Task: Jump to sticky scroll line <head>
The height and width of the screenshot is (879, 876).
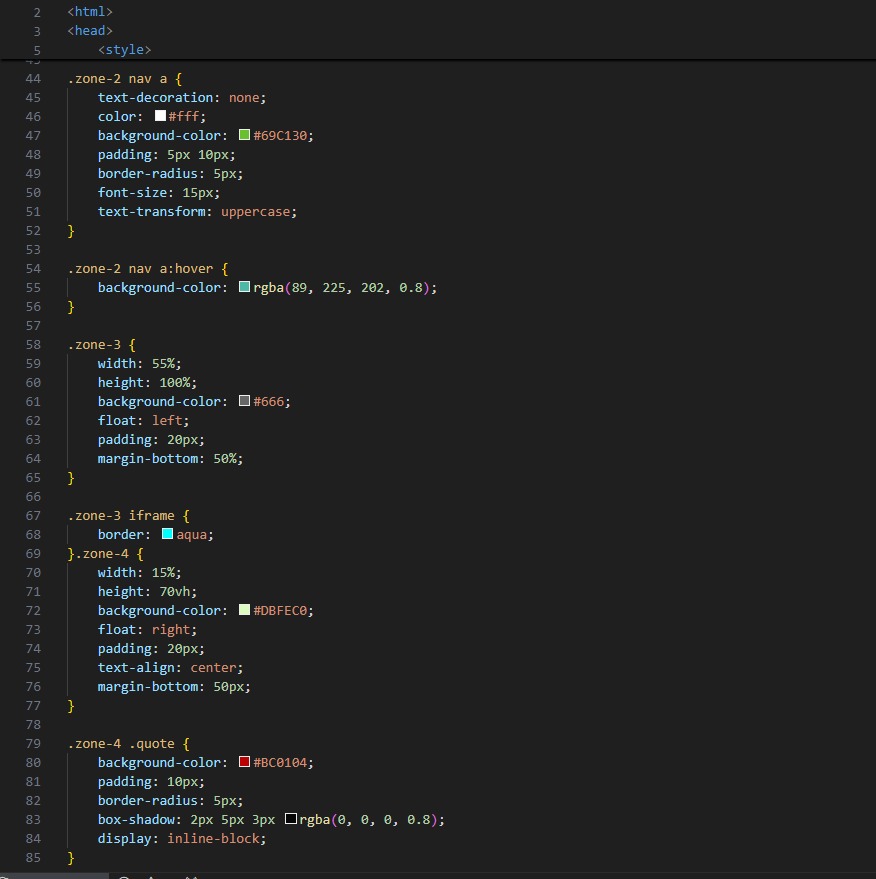Action: click(90, 31)
